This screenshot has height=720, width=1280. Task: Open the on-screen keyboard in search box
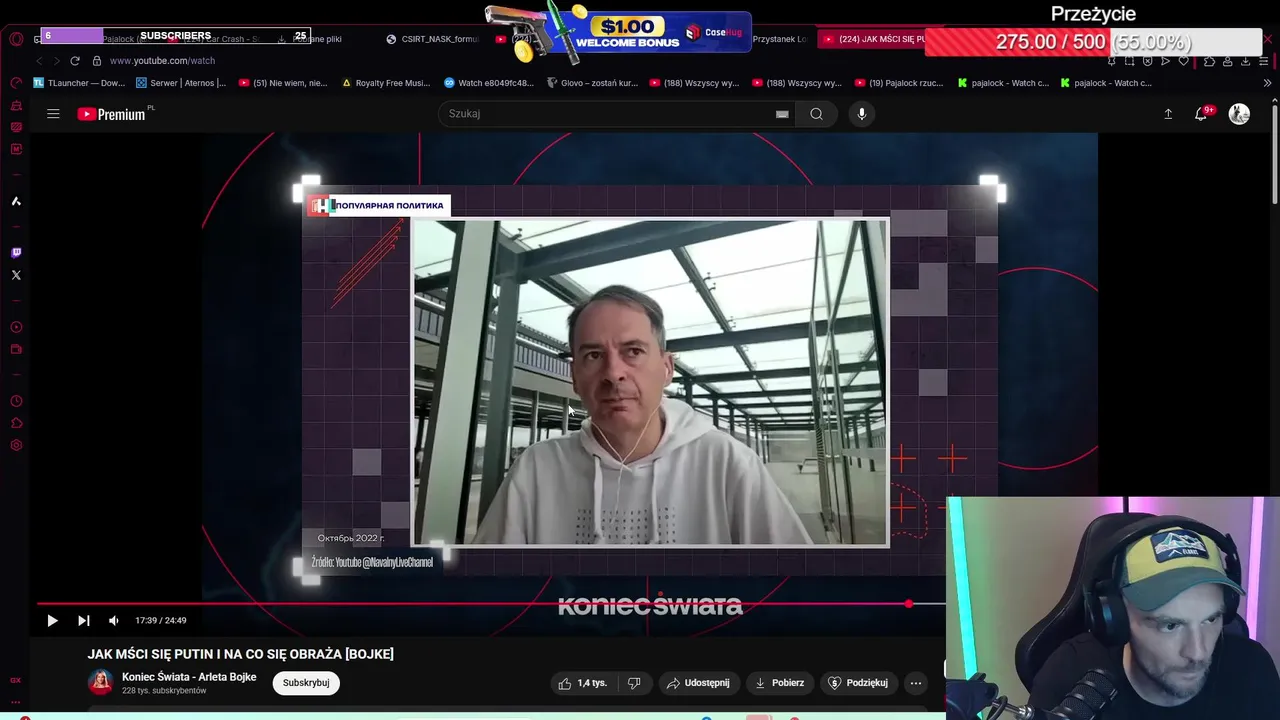point(782,114)
